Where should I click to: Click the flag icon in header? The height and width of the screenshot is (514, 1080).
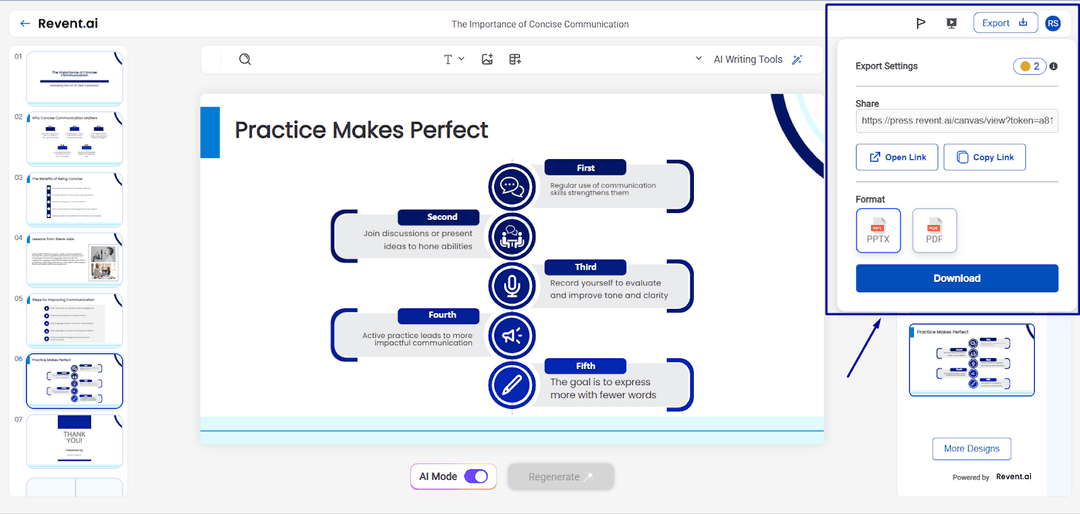click(921, 23)
